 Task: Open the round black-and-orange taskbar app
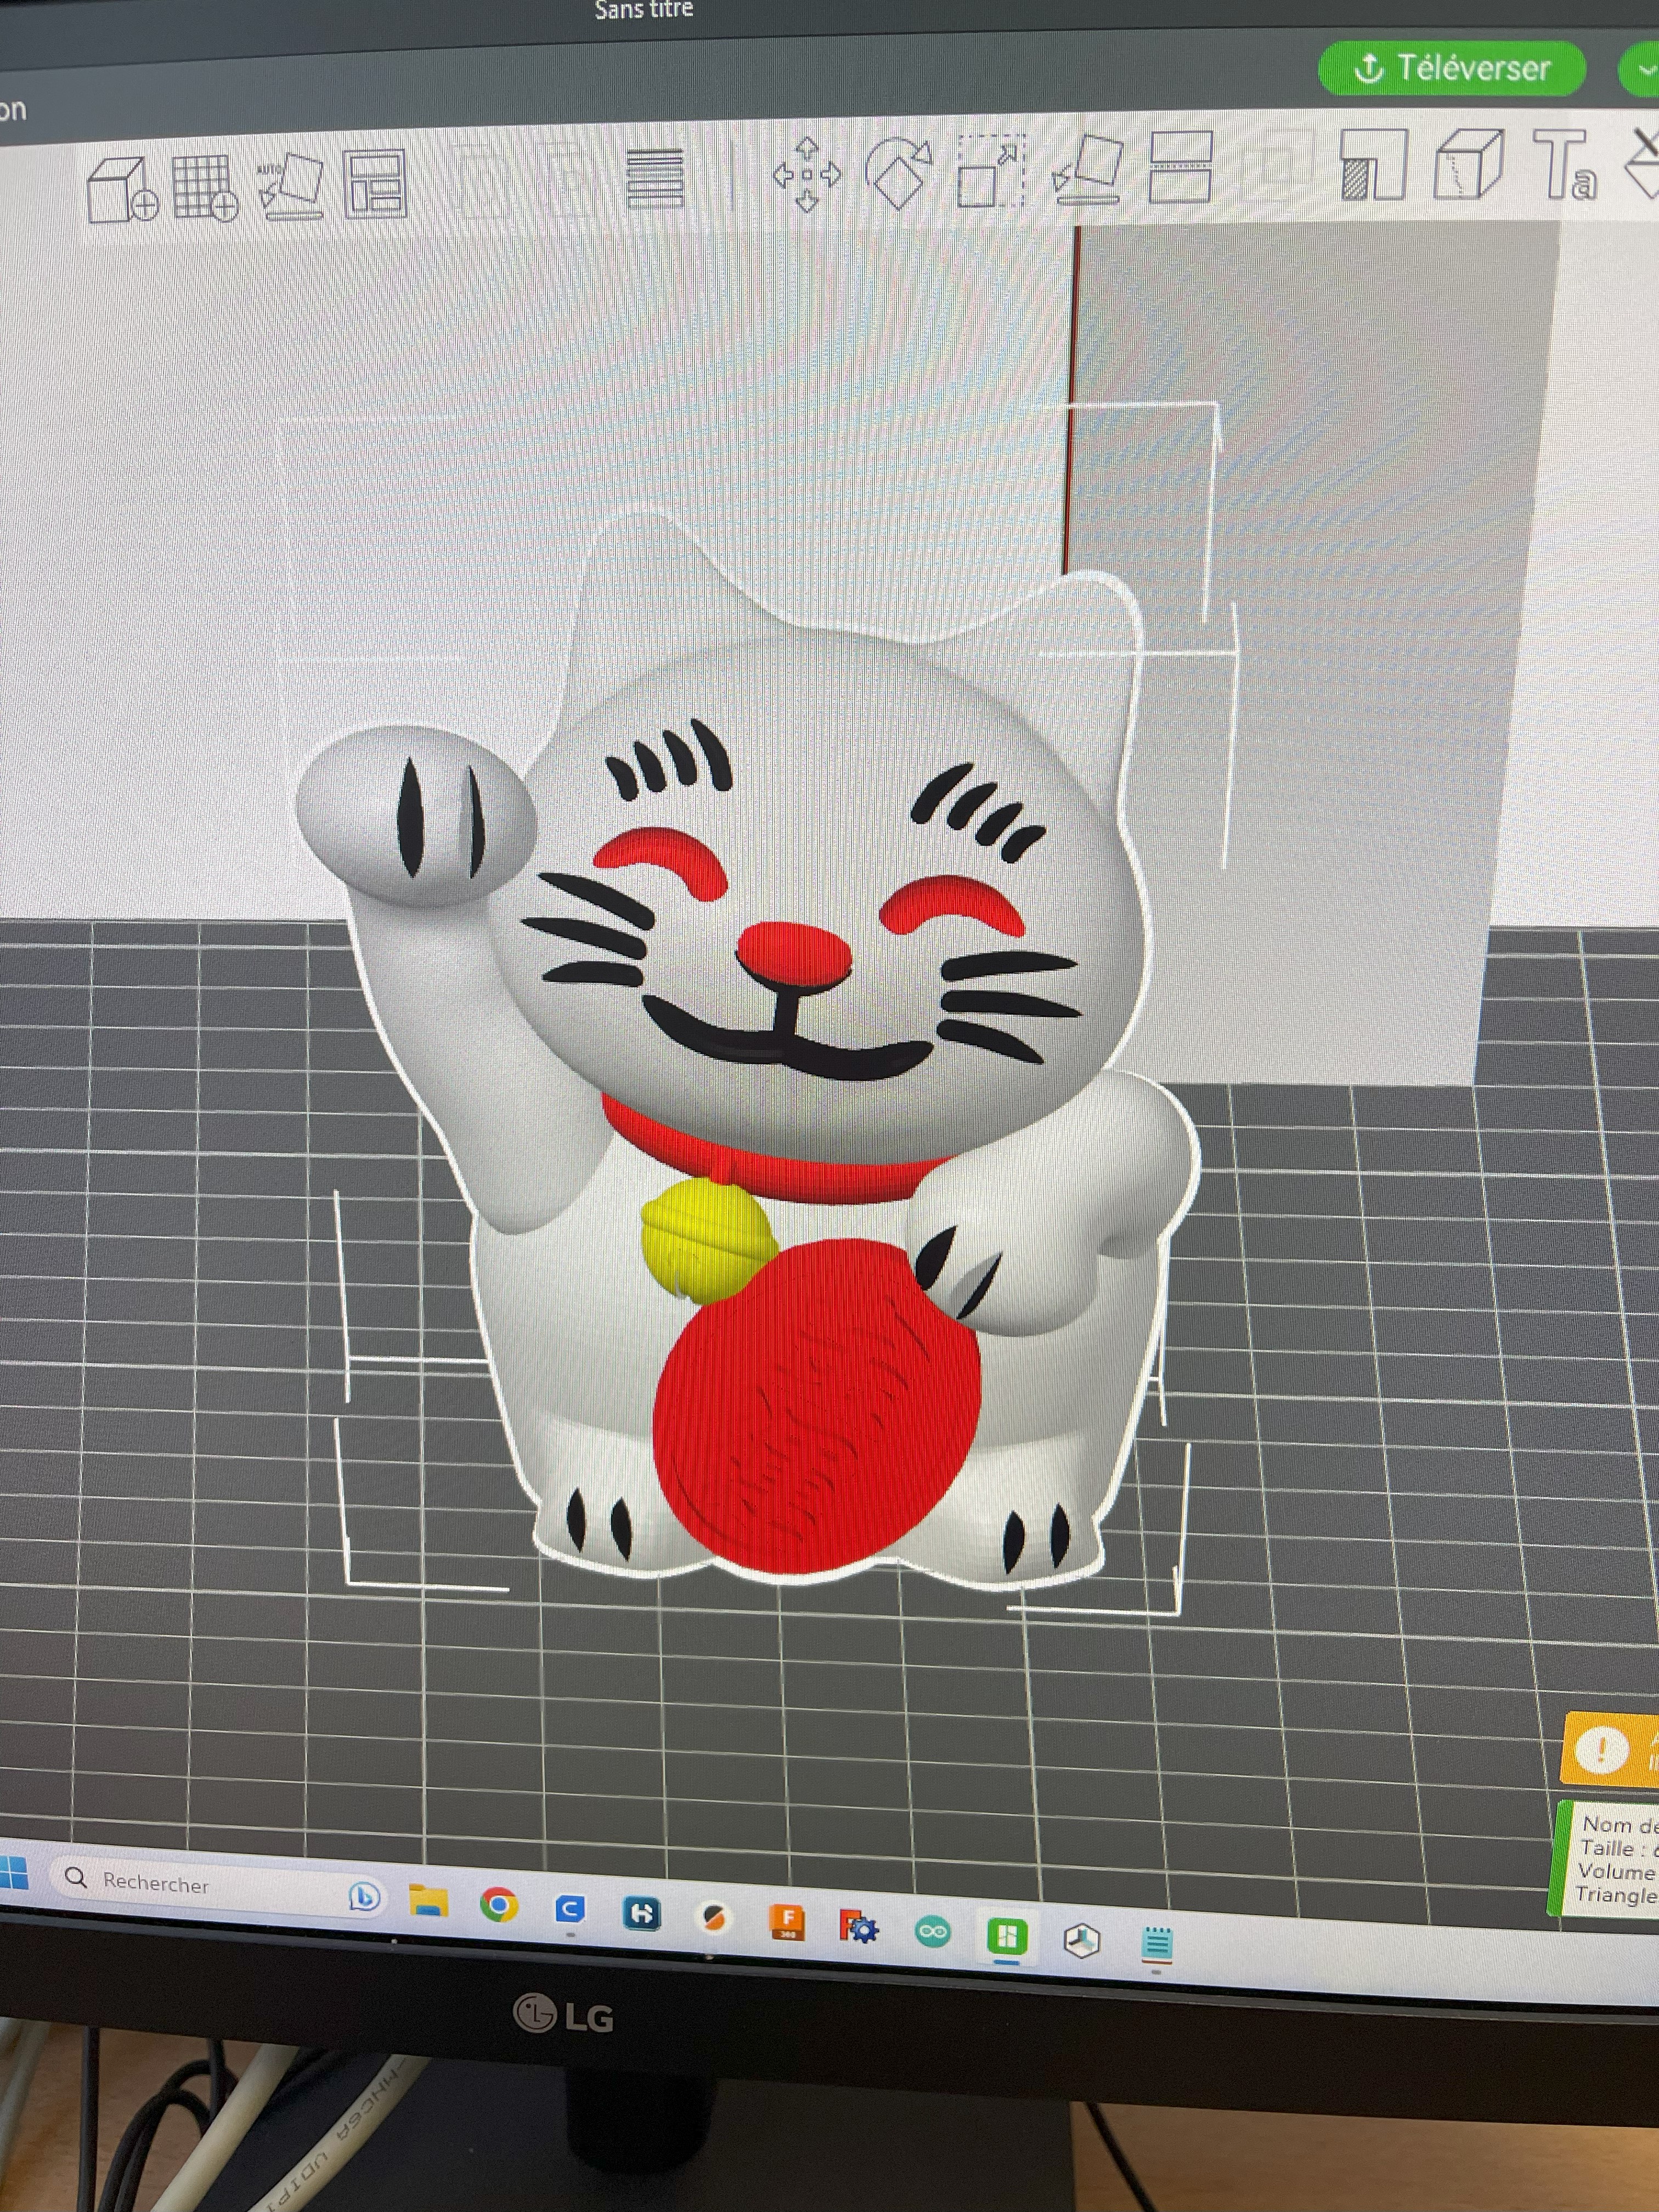pos(713,1917)
